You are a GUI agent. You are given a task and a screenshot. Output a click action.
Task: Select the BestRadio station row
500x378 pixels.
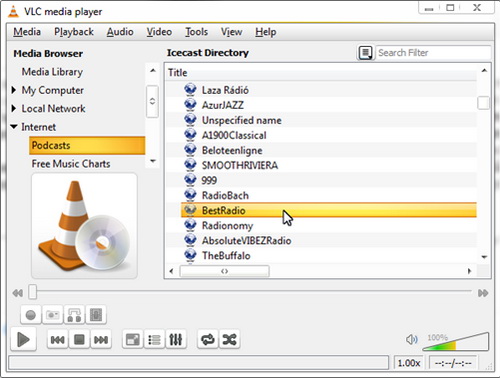click(329, 210)
